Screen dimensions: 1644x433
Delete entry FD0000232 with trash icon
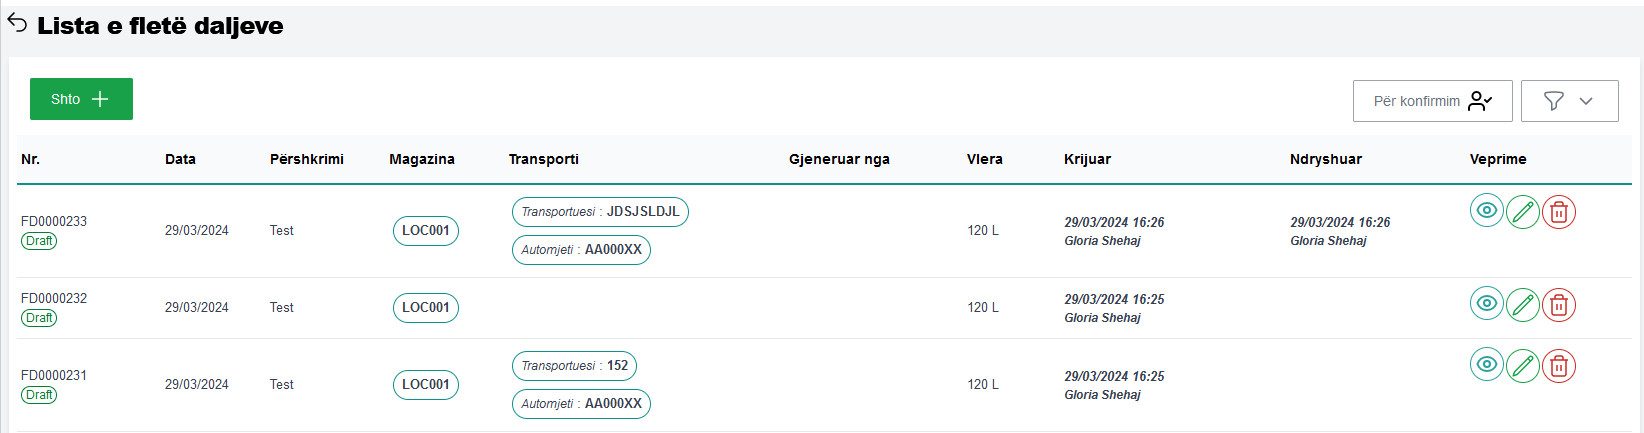coord(1558,305)
